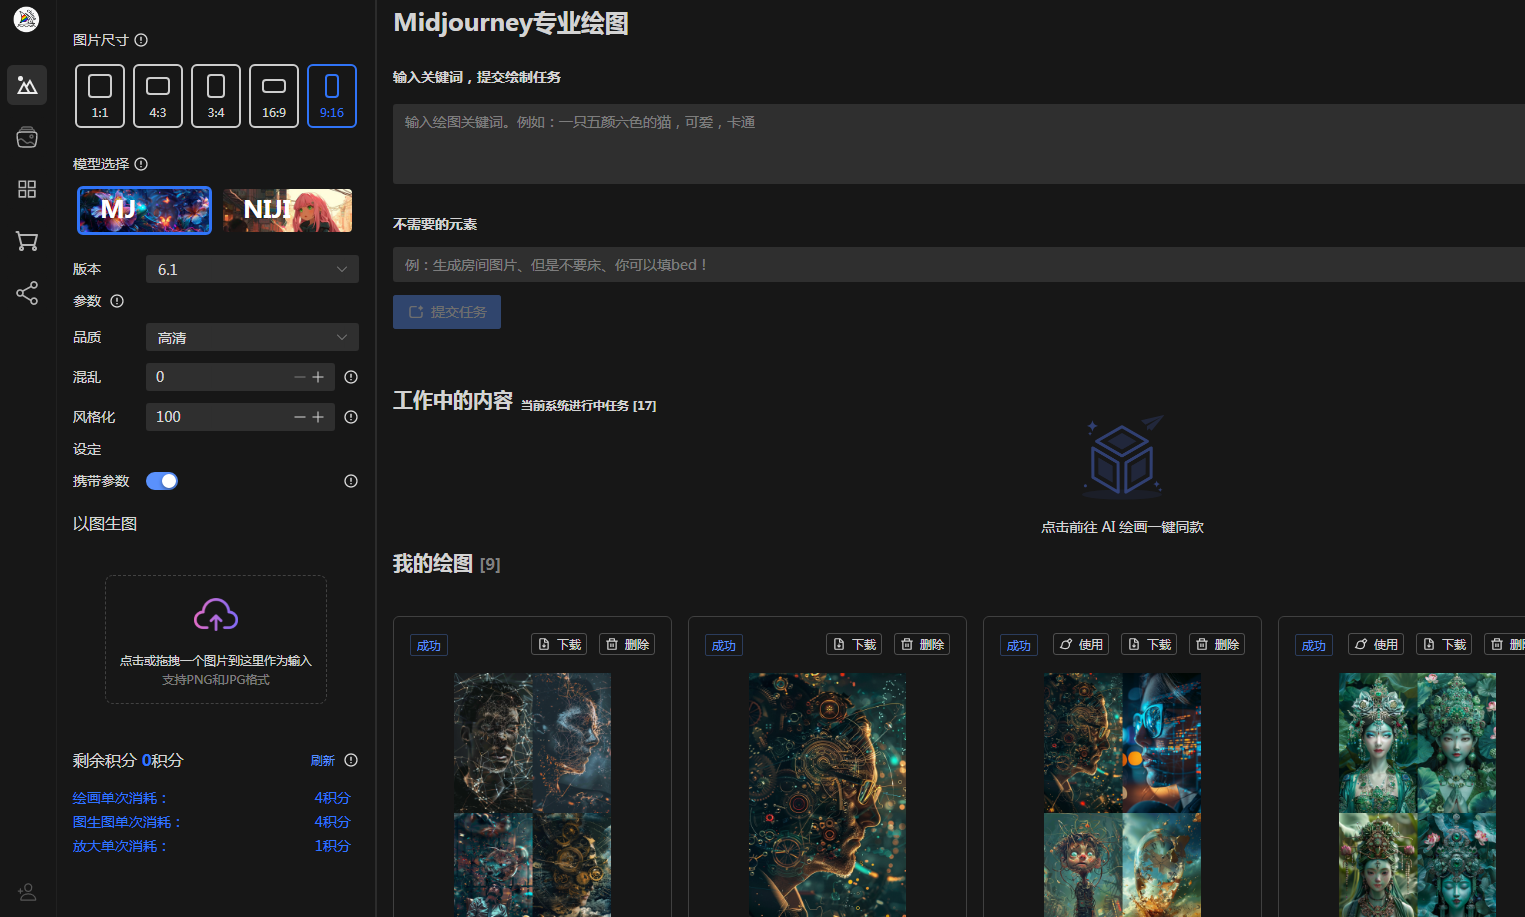Viewport: 1525px width, 917px height.
Task: Toggle the 携带参数 switch
Action: [x=162, y=481]
